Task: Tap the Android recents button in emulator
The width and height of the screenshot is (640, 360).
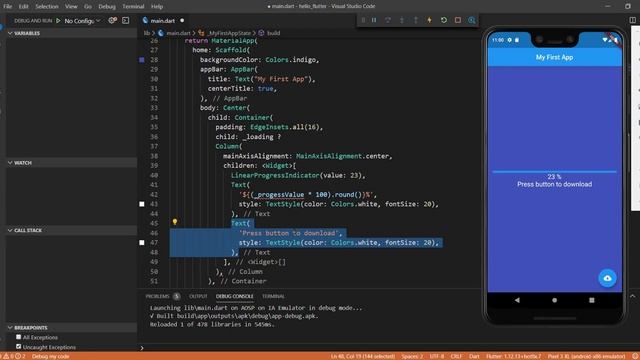Action: [x=592, y=300]
